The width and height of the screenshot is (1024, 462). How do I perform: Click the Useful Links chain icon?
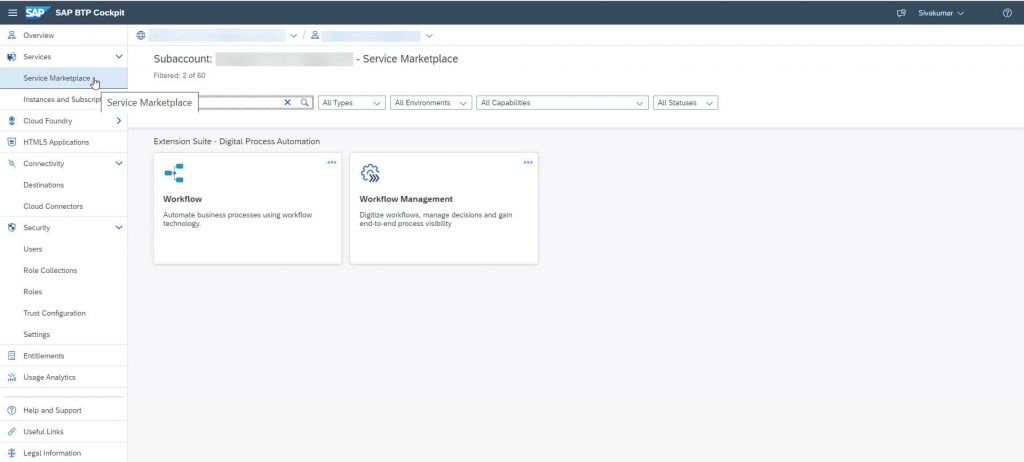(x=11, y=432)
